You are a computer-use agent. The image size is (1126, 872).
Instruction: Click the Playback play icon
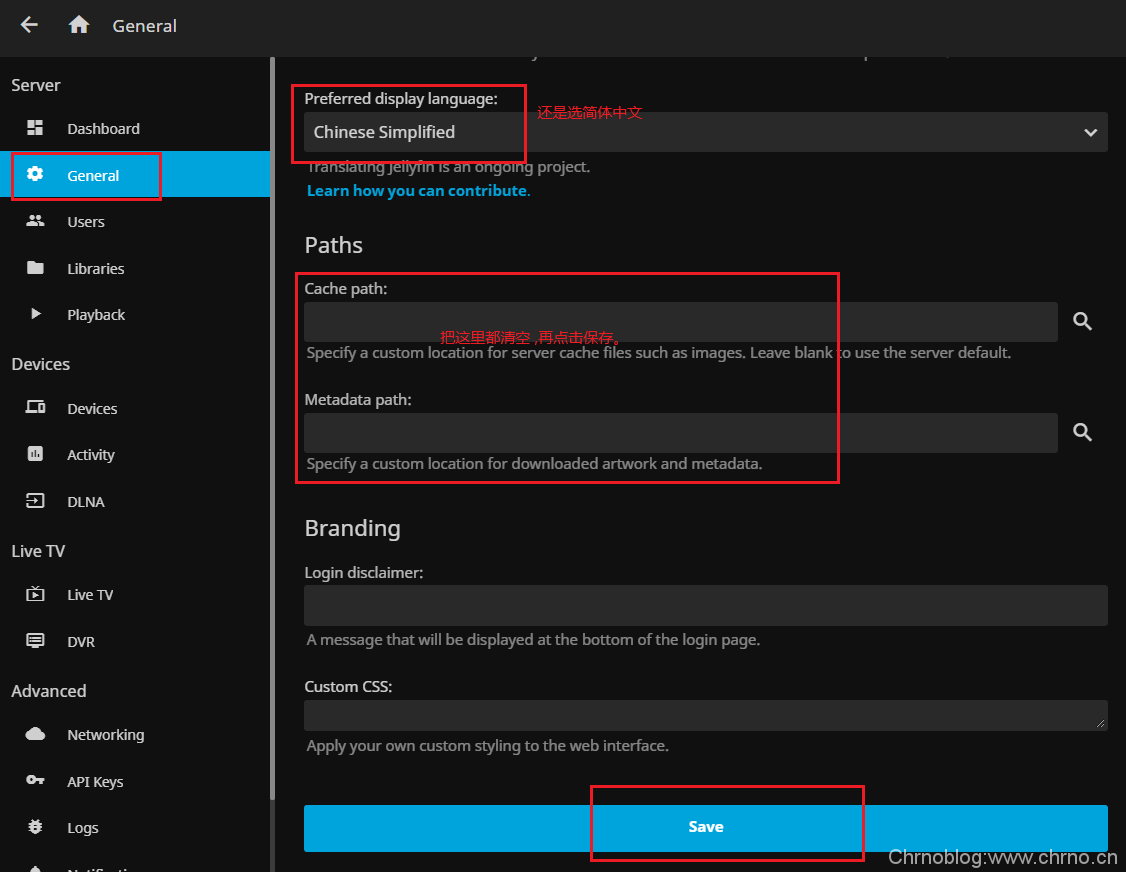pos(36,314)
